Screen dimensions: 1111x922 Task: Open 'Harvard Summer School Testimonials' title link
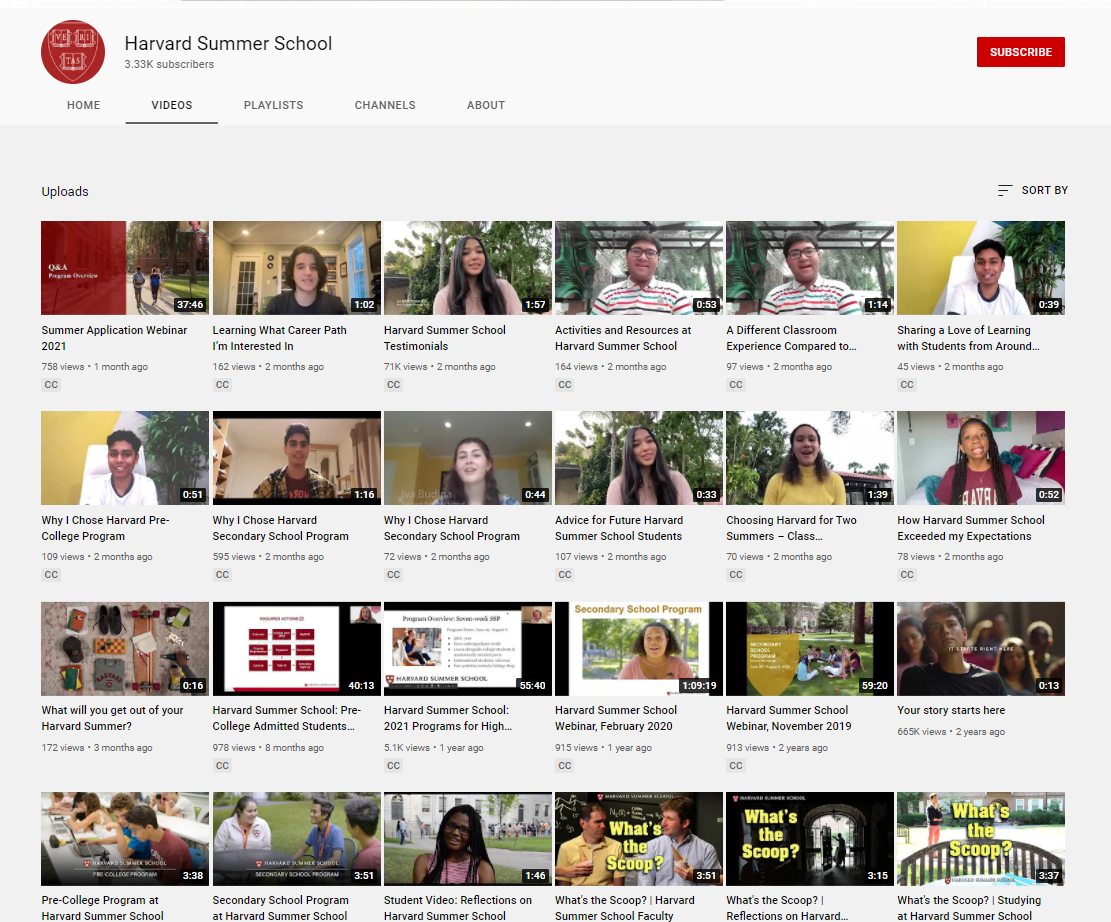point(444,338)
